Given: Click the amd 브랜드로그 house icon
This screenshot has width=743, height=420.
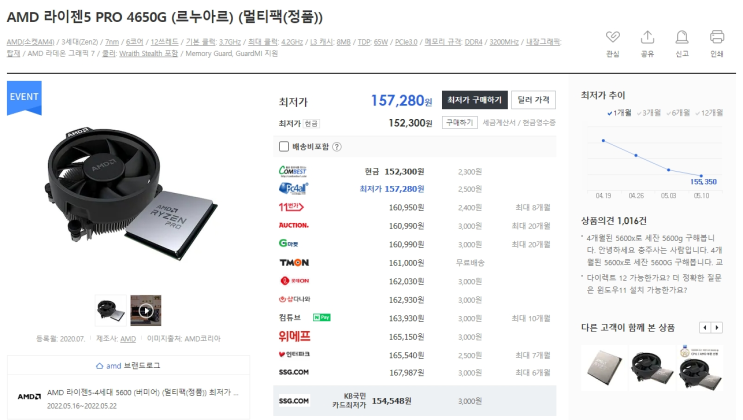Looking at the screenshot, I should [x=100, y=366].
